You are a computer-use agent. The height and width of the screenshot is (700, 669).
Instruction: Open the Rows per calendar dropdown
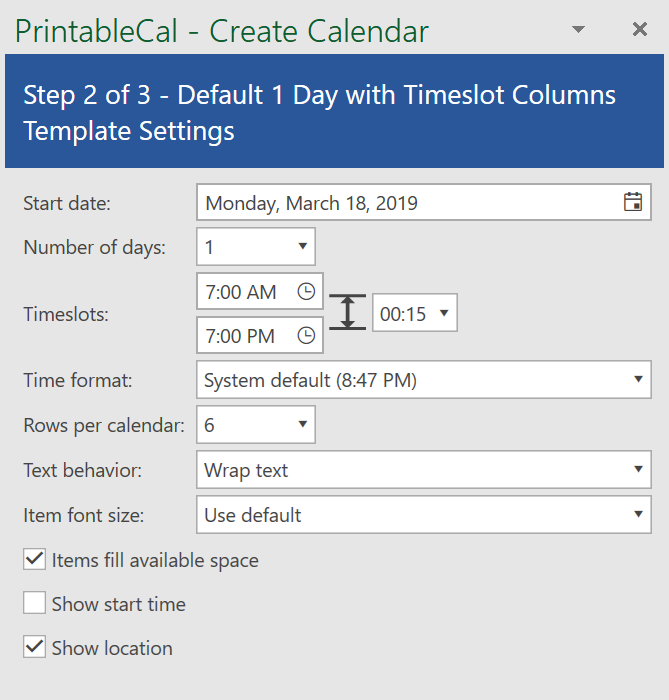point(302,425)
